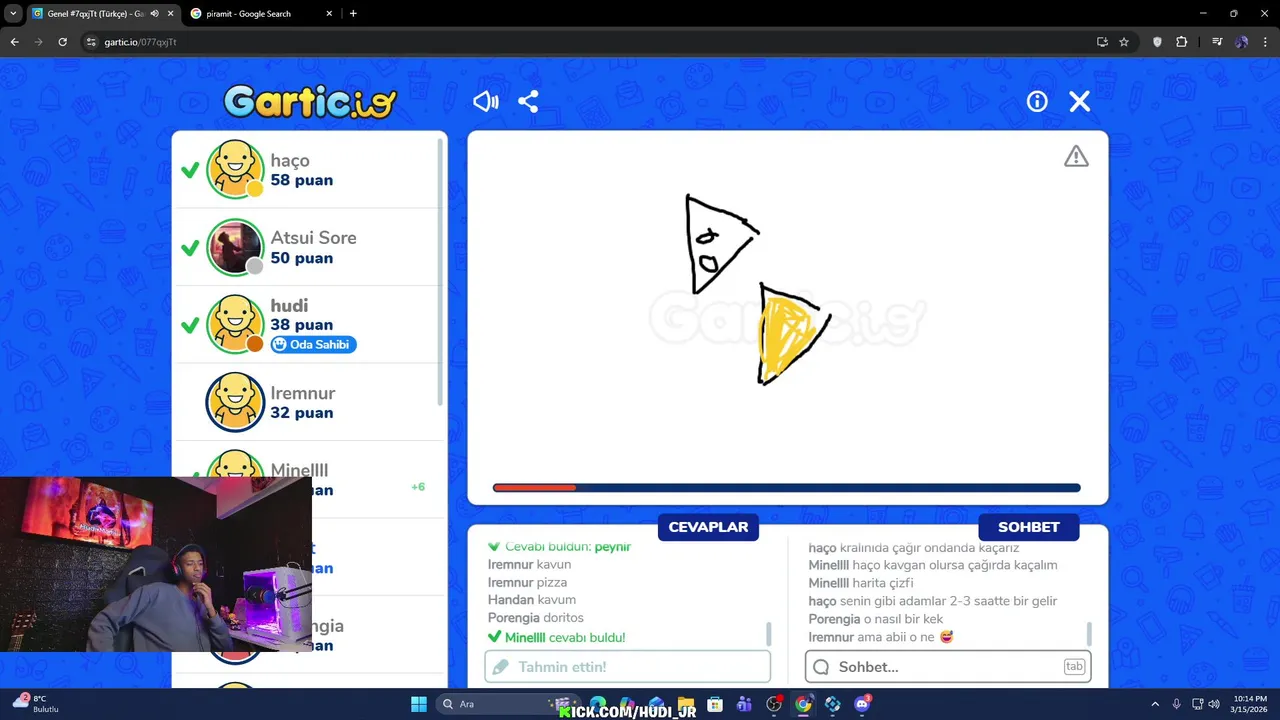Close the Gartic browser tab

[x=170, y=14]
